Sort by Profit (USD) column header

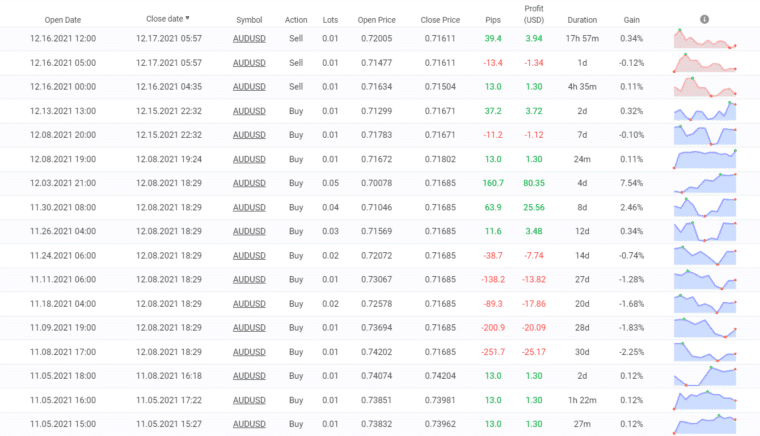pos(533,14)
